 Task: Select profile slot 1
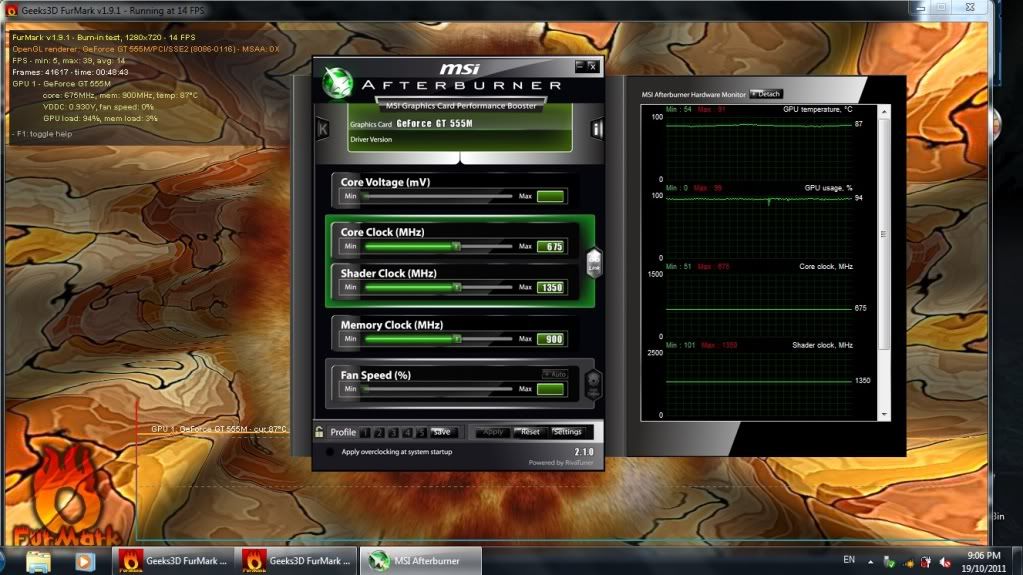[x=365, y=432]
